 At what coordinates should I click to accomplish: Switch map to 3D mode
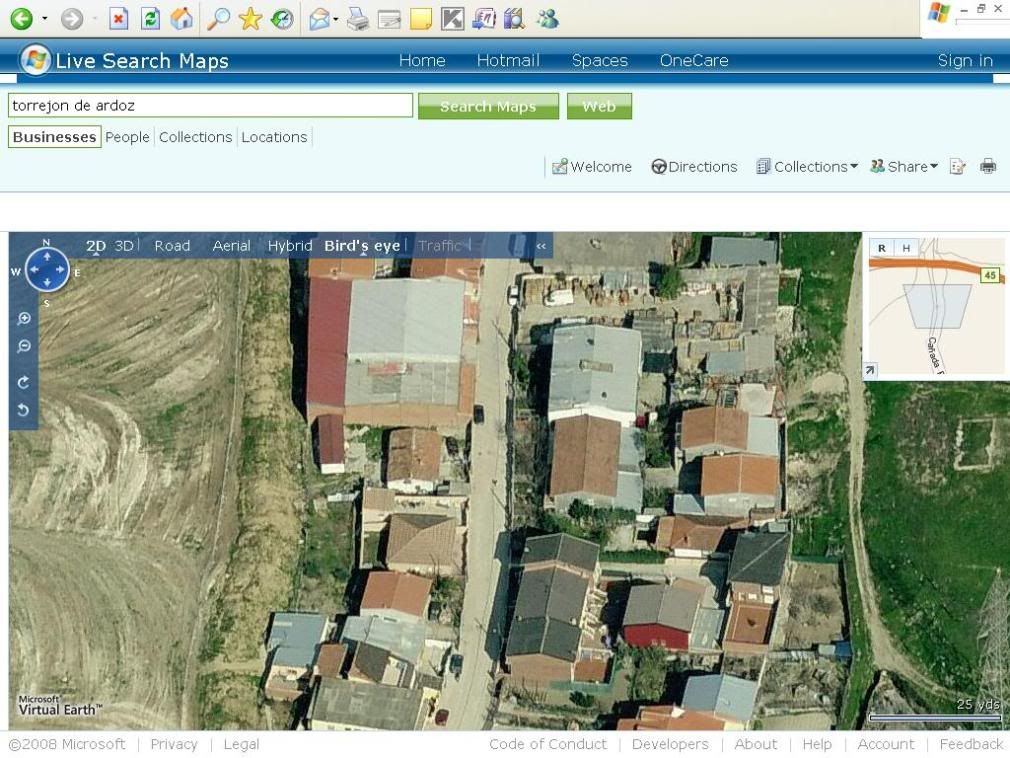tap(124, 246)
